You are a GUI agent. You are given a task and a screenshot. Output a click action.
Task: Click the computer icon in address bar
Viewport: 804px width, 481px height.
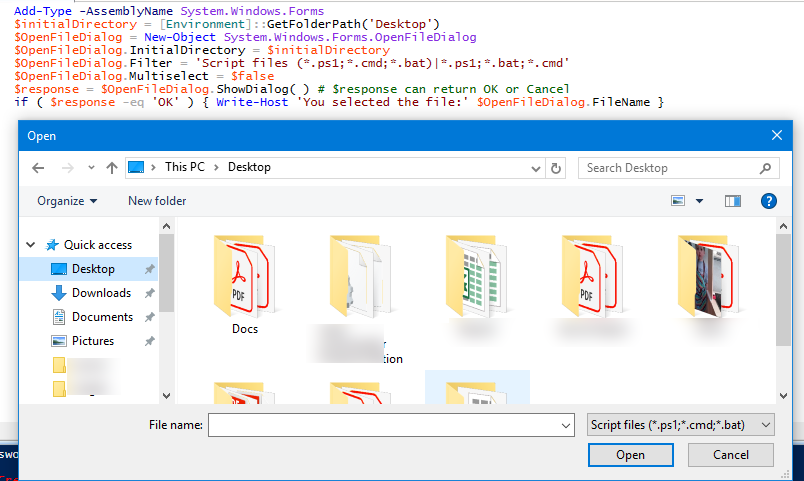136,167
